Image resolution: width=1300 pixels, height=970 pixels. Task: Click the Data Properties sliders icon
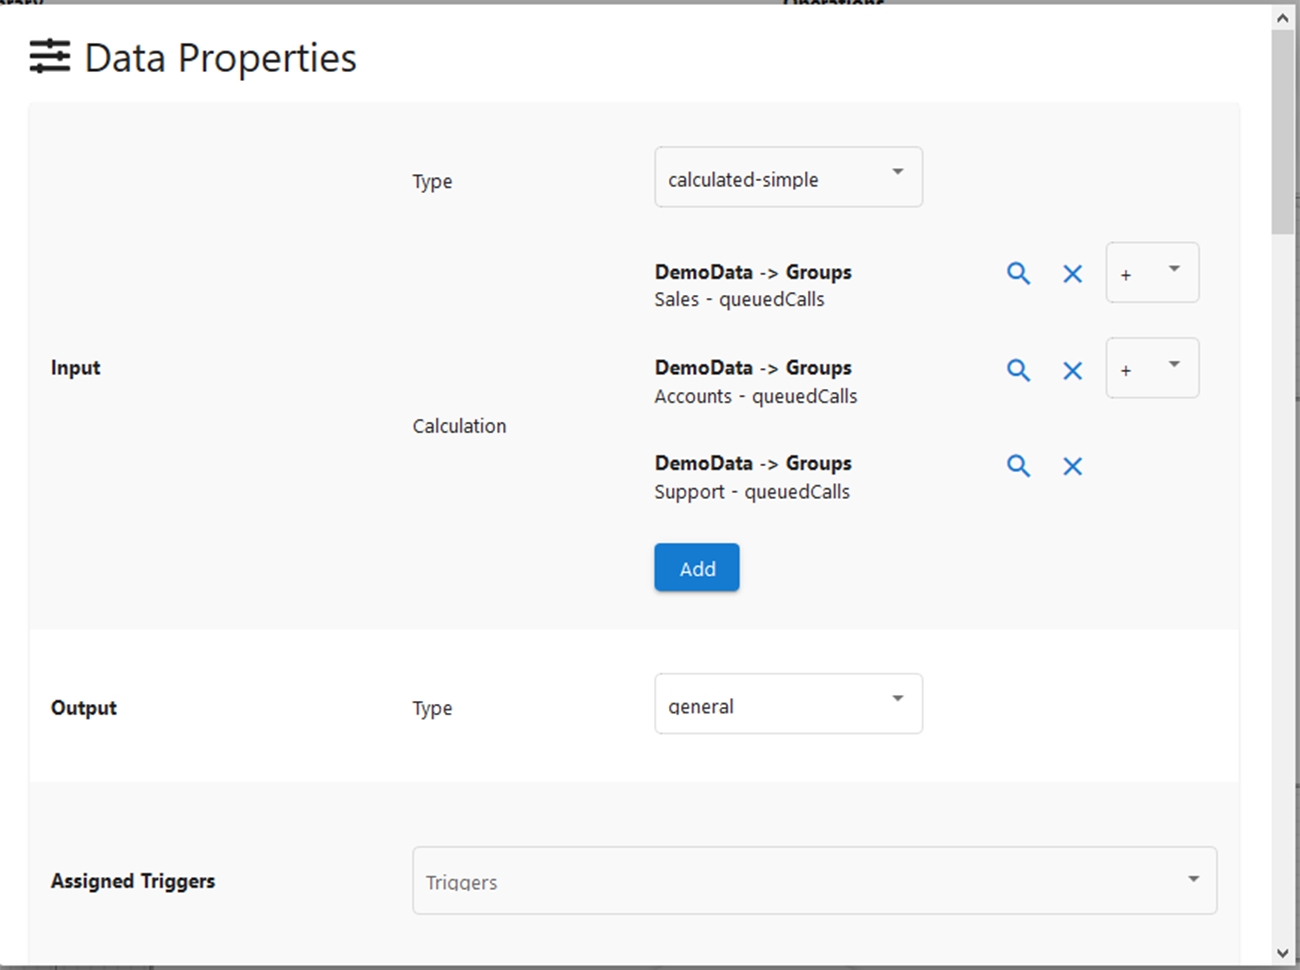point(49,57)
